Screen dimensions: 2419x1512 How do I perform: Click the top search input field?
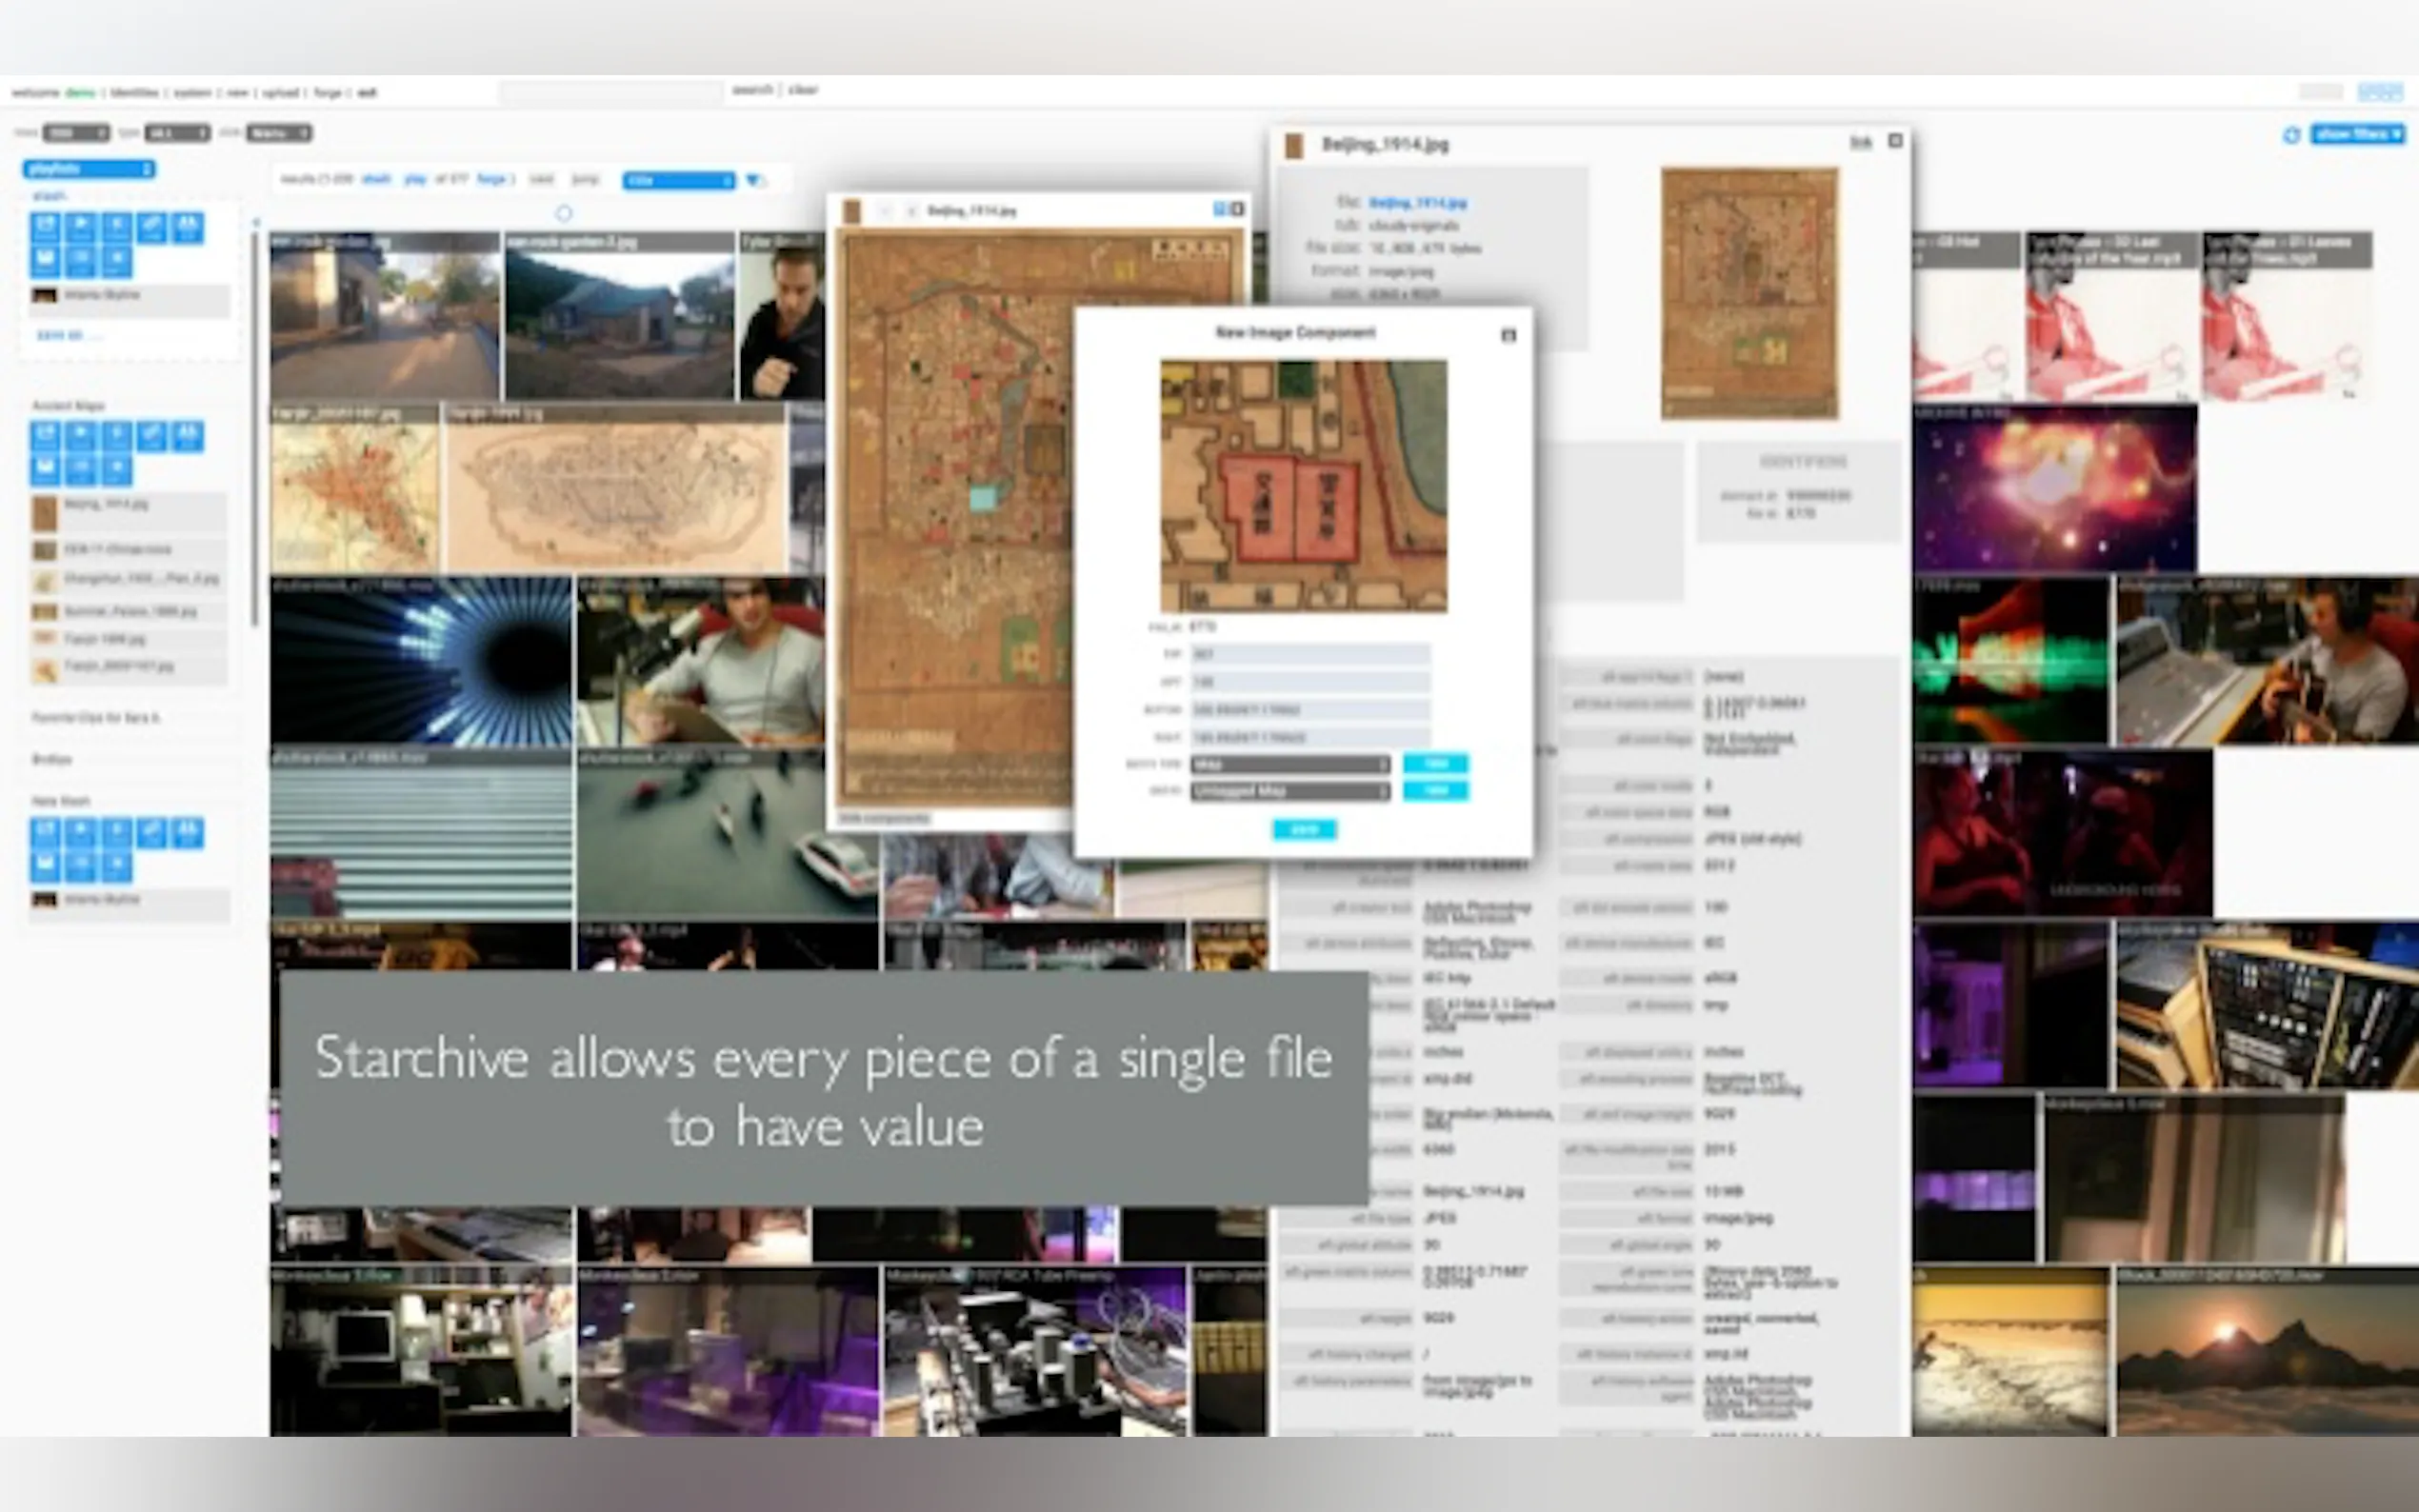point(611,93)
